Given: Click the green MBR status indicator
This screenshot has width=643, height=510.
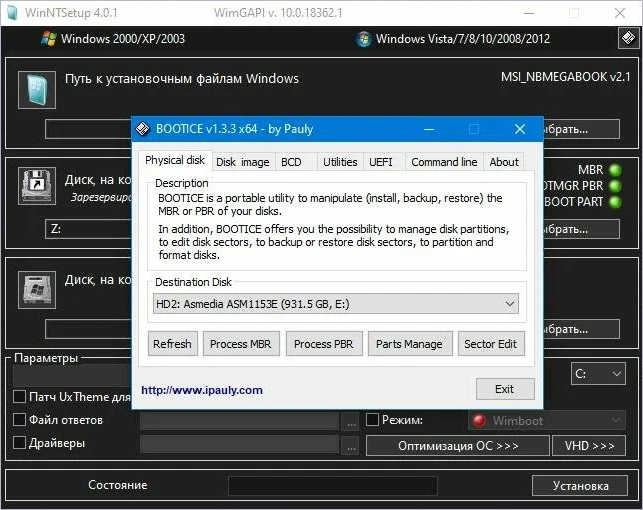Looking at the screenshot, I should pos(615,170).
